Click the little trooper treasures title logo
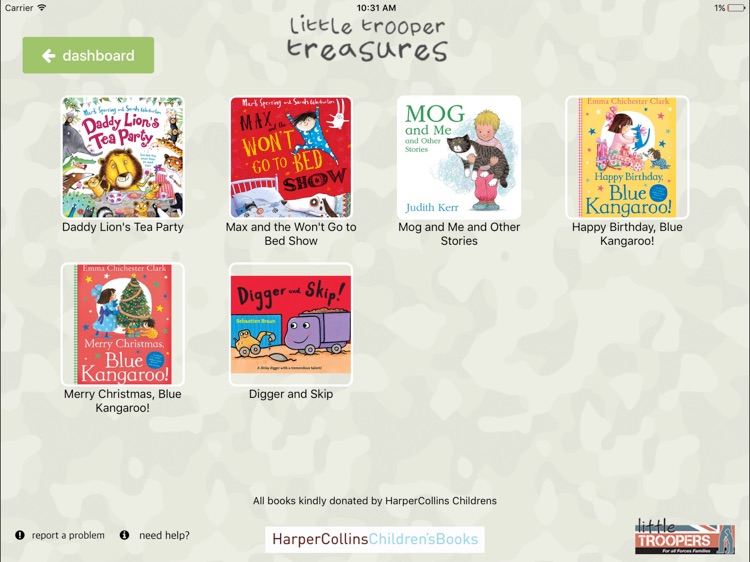Viewport: 750px width, 562px height. click(367, 38)
